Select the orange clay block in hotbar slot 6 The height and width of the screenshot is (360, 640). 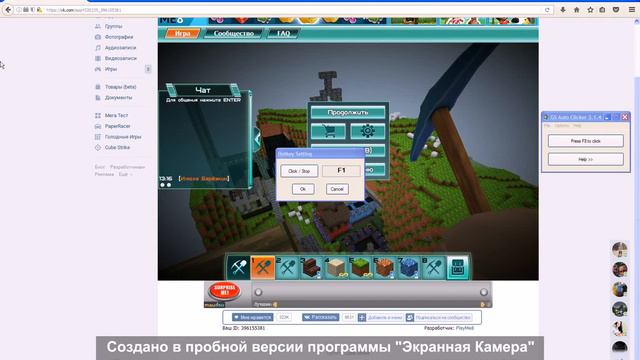click(384, 267)
